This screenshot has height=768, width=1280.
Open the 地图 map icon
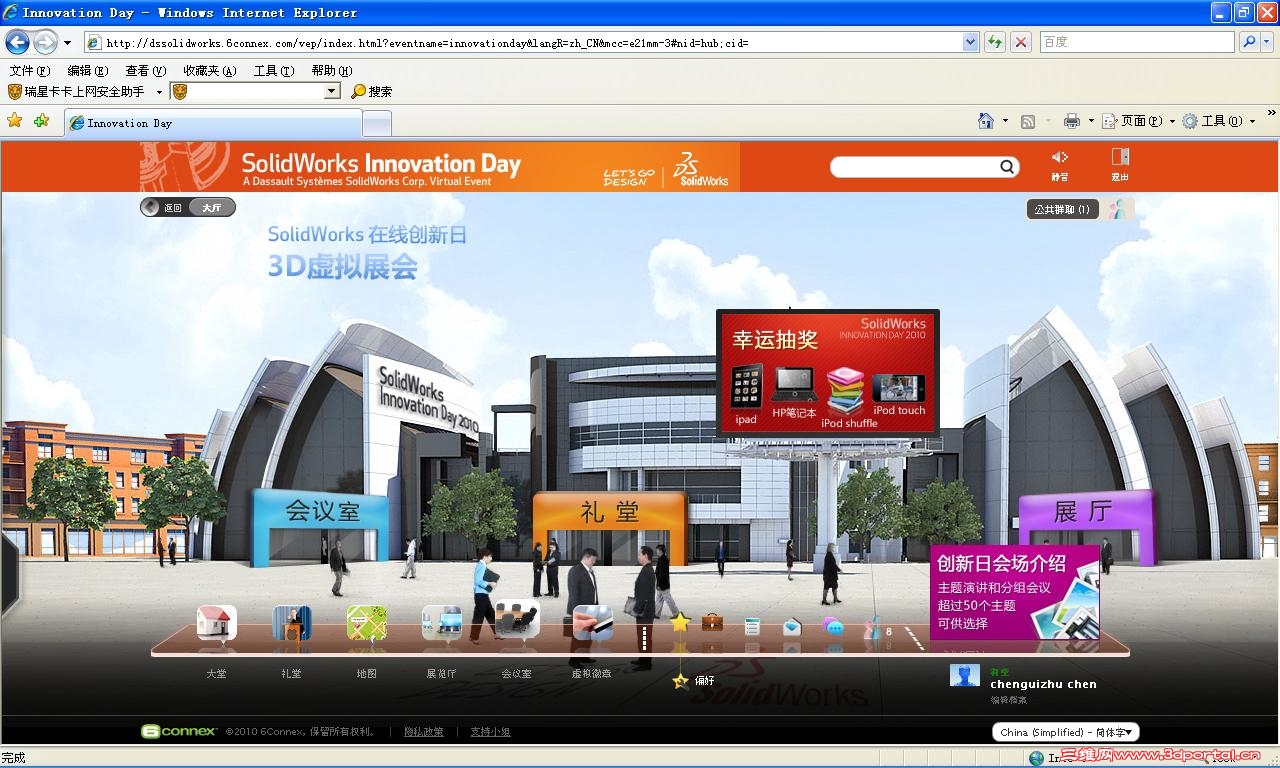367,623
